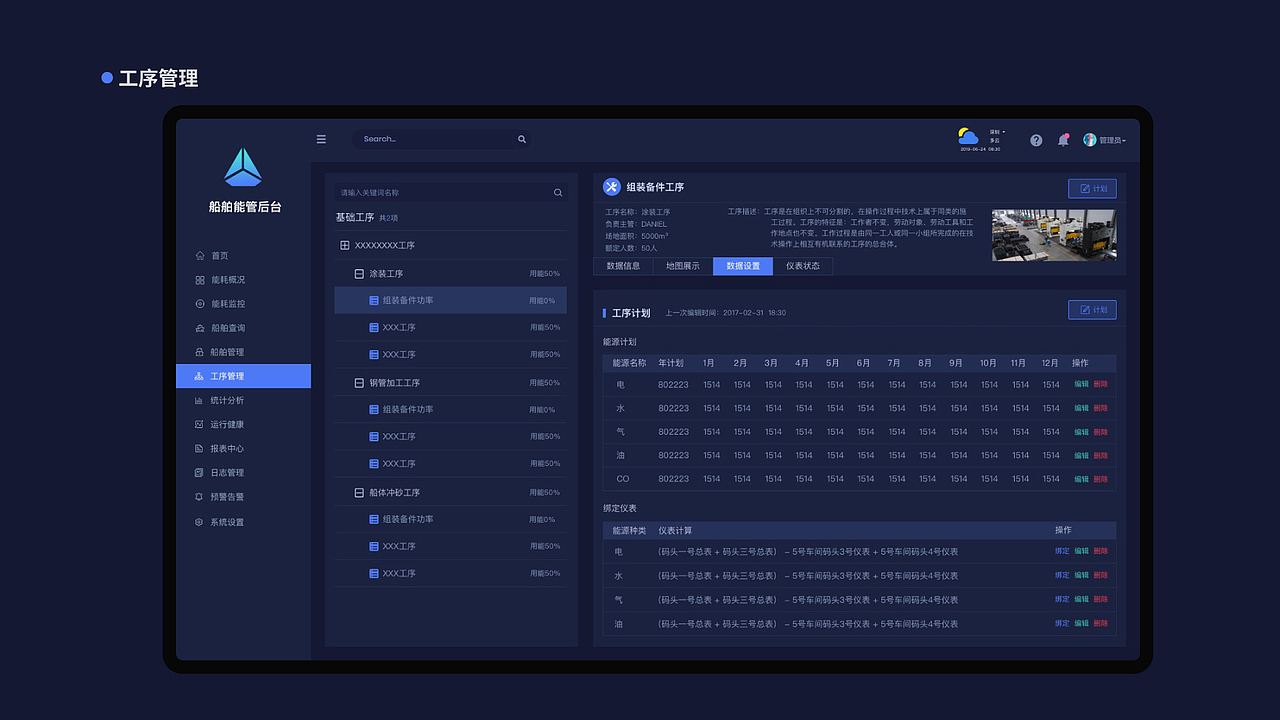The image size is (1280, 720).
Task: Click 编辑 in the 水 energy plan row
Action: [1081, 408]
